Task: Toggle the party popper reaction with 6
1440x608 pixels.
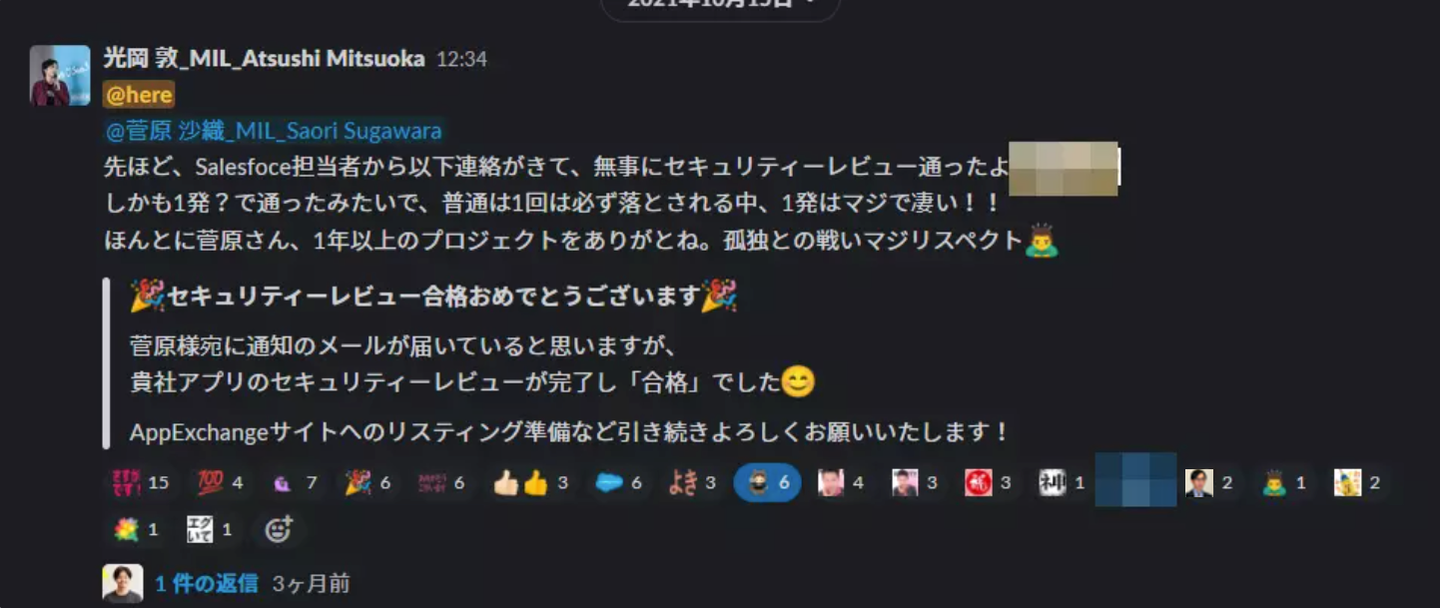Action: click(x=368, y=483)
